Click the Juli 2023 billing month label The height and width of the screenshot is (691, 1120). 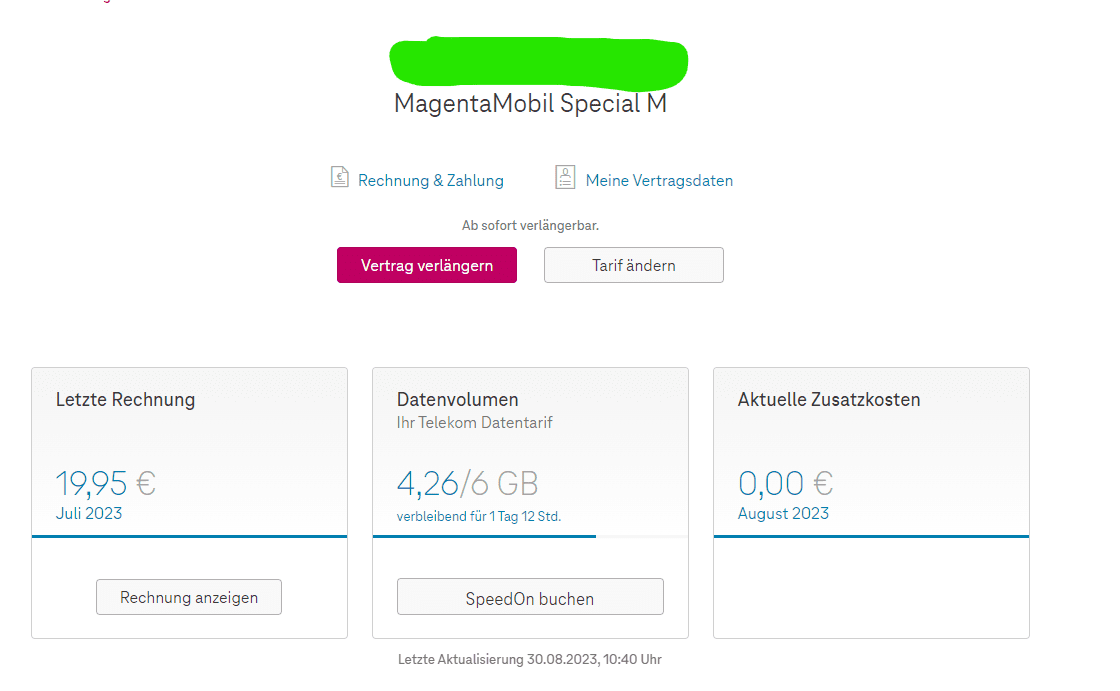point(89,514)
